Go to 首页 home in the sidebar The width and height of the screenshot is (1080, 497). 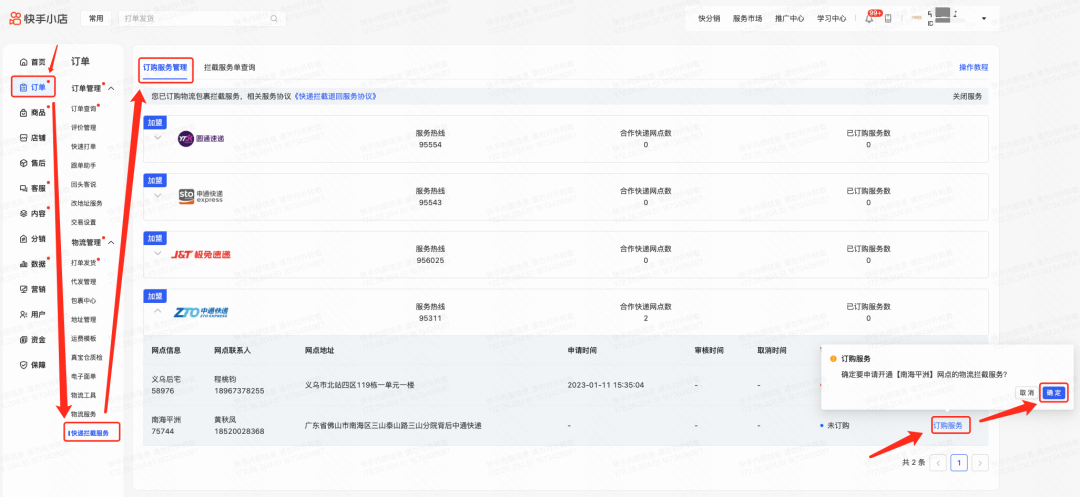click(x=33, y=62)
